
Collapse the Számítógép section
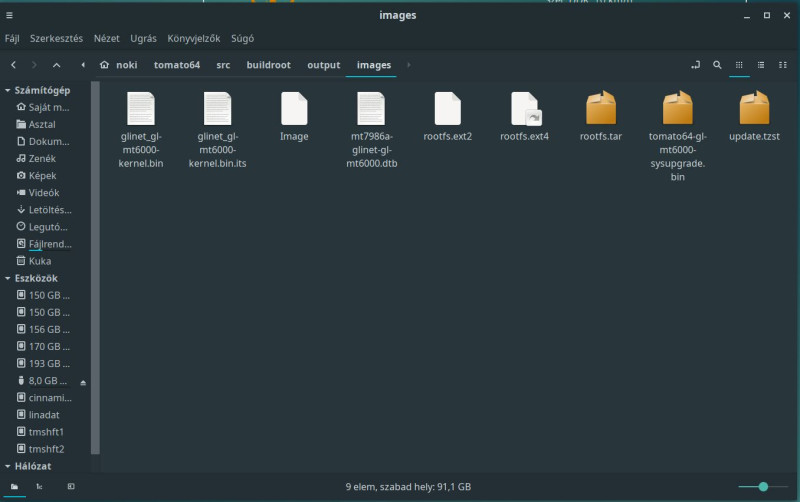pos(8,90)
